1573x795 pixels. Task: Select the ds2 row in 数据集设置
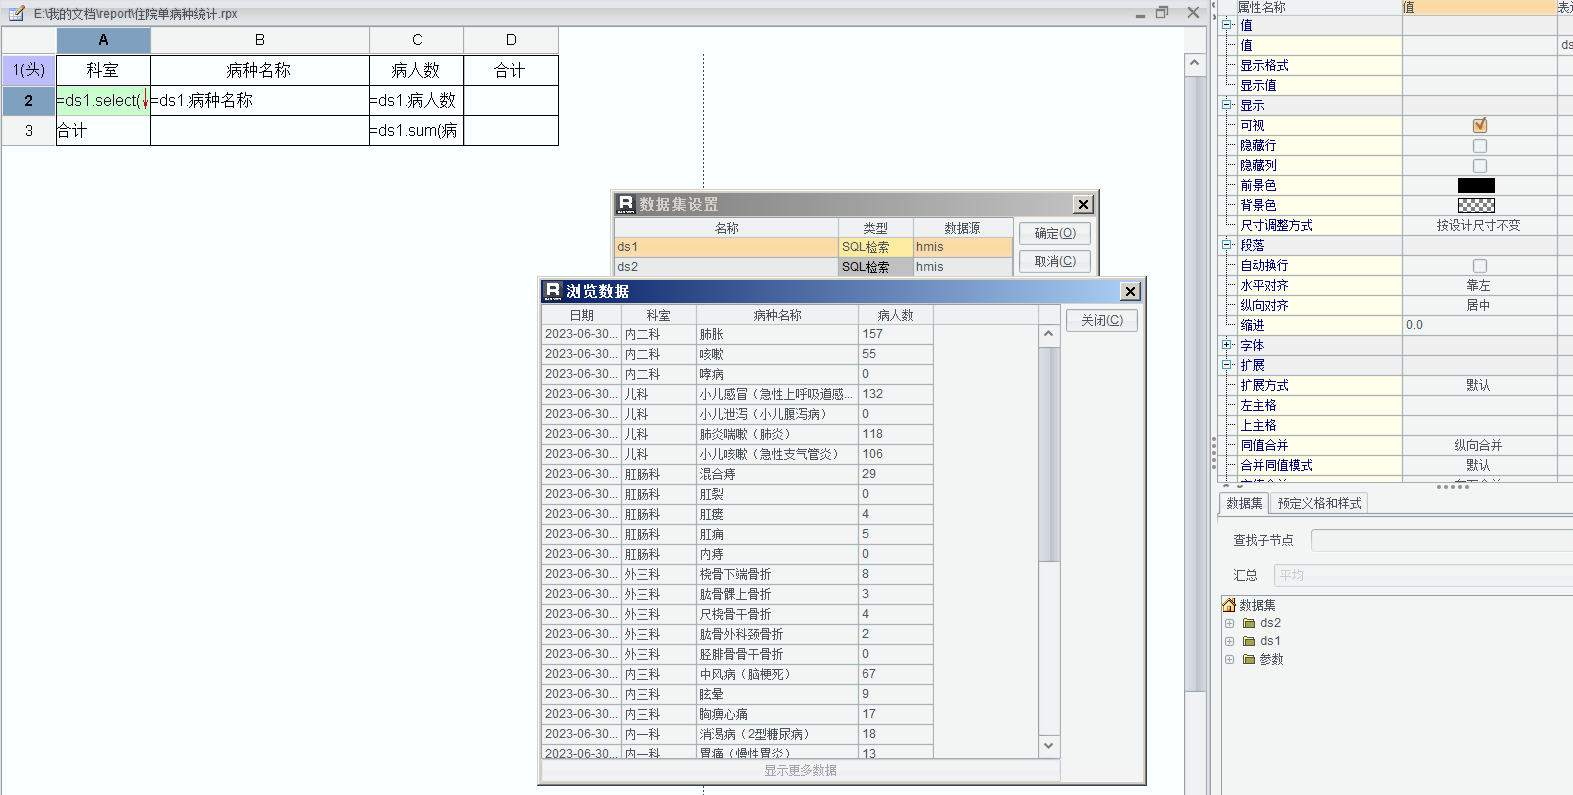click(813, 267)
